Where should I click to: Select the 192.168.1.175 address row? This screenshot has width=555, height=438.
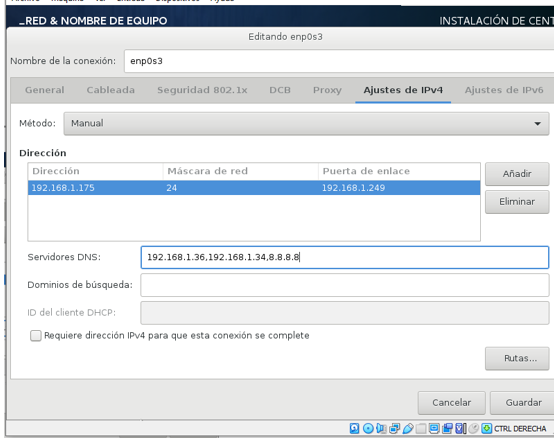pos(254,188)
